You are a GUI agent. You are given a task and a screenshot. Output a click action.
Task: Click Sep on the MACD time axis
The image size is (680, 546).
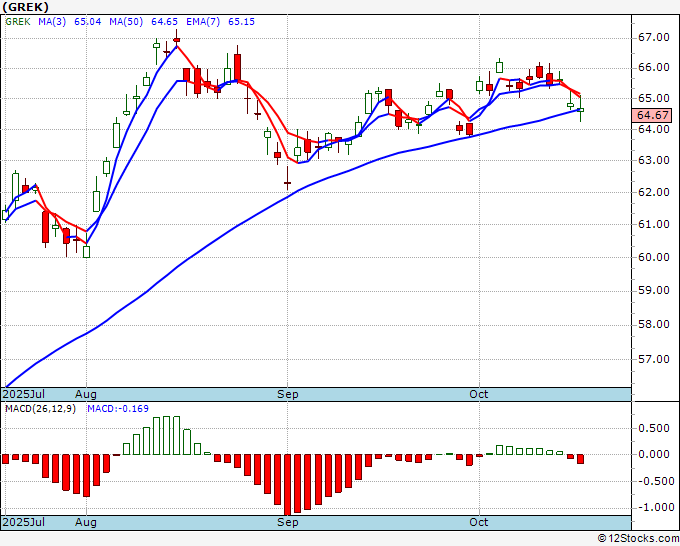tap(288, 522)
